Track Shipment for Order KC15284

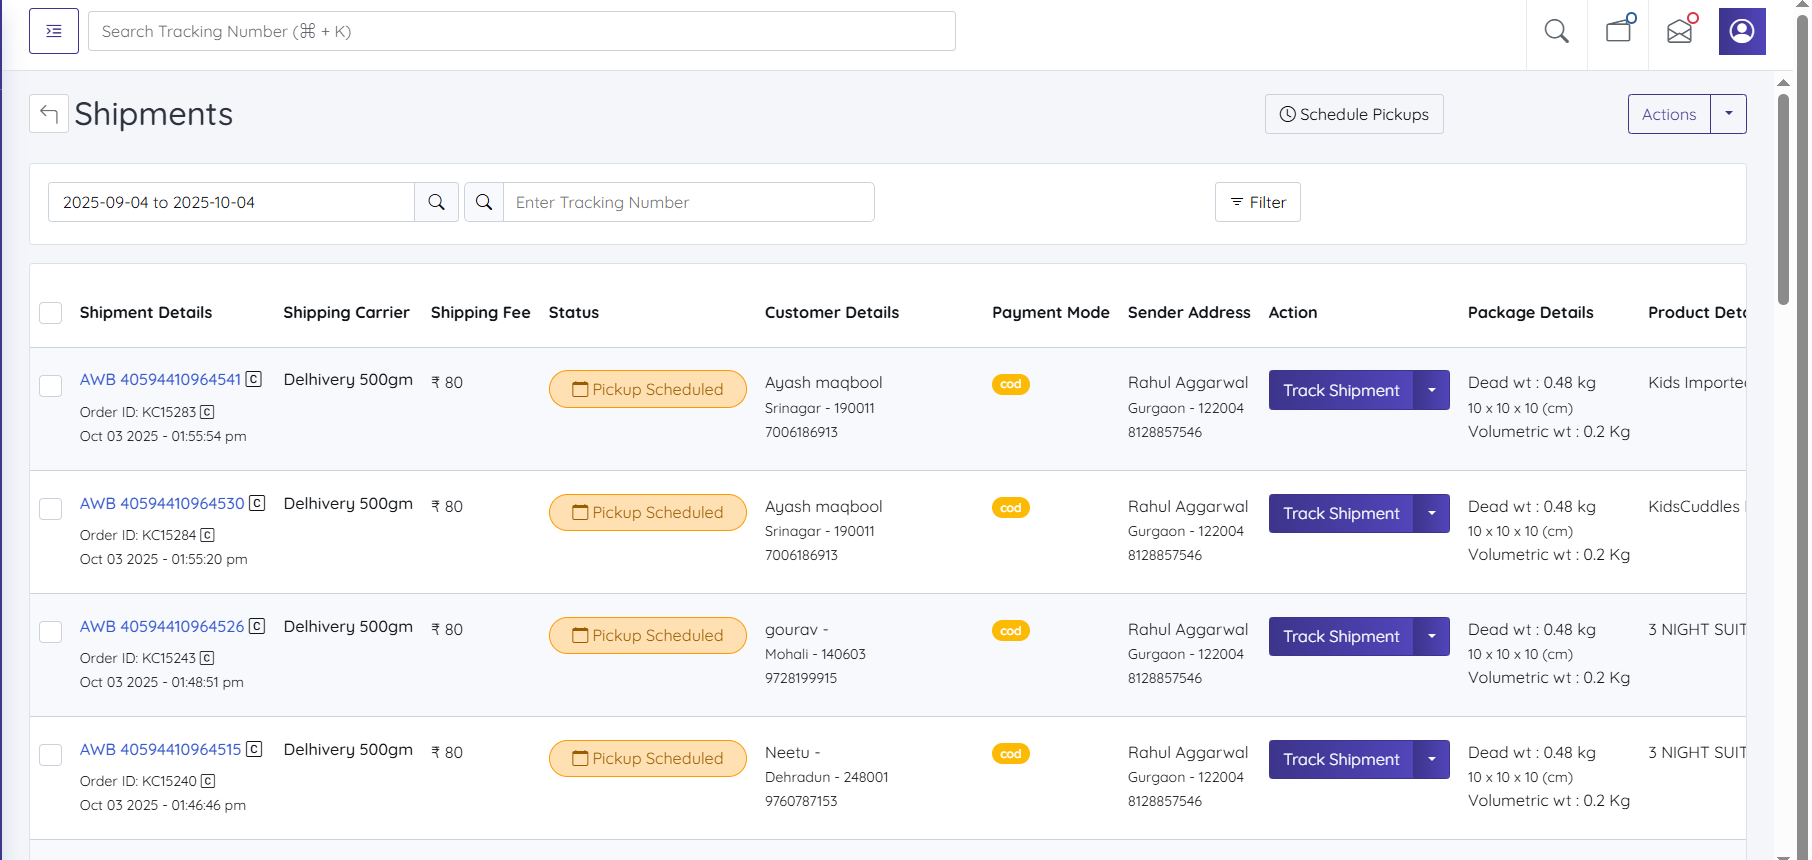pos(1341,513)
